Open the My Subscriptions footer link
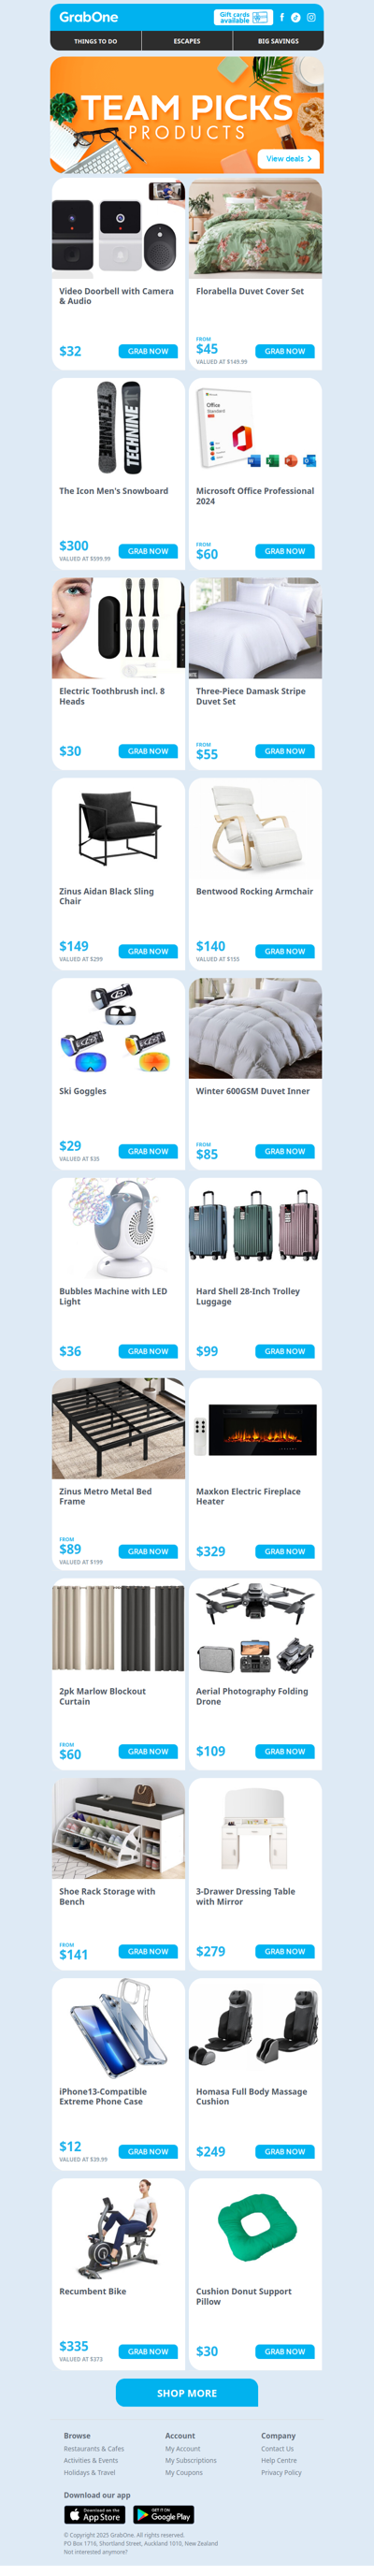 click(191, 2460)
